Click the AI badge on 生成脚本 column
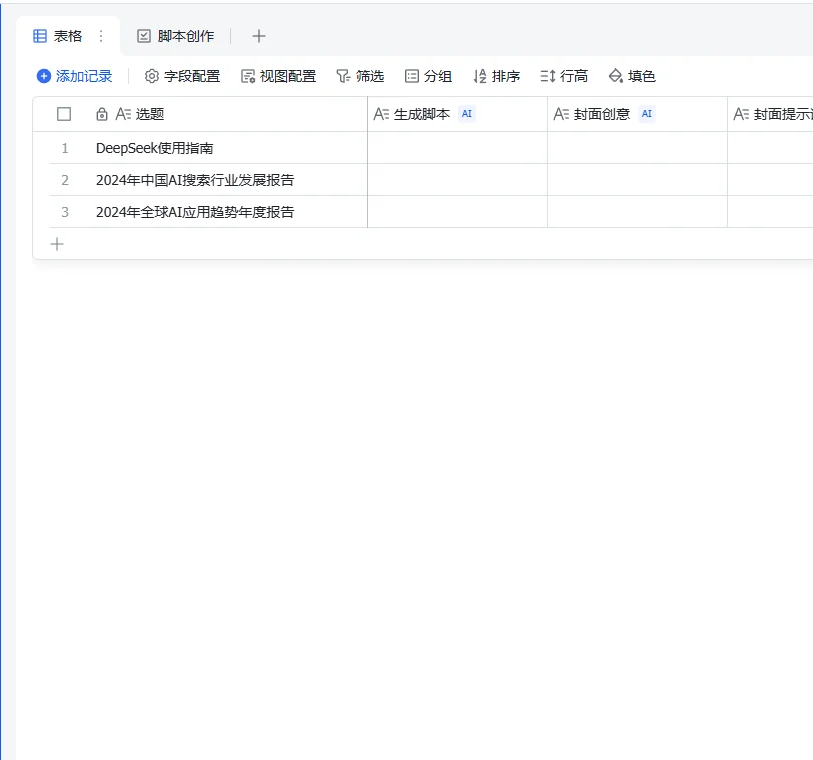The width and height of the screenshot is (813, 760). pos(467,114)
